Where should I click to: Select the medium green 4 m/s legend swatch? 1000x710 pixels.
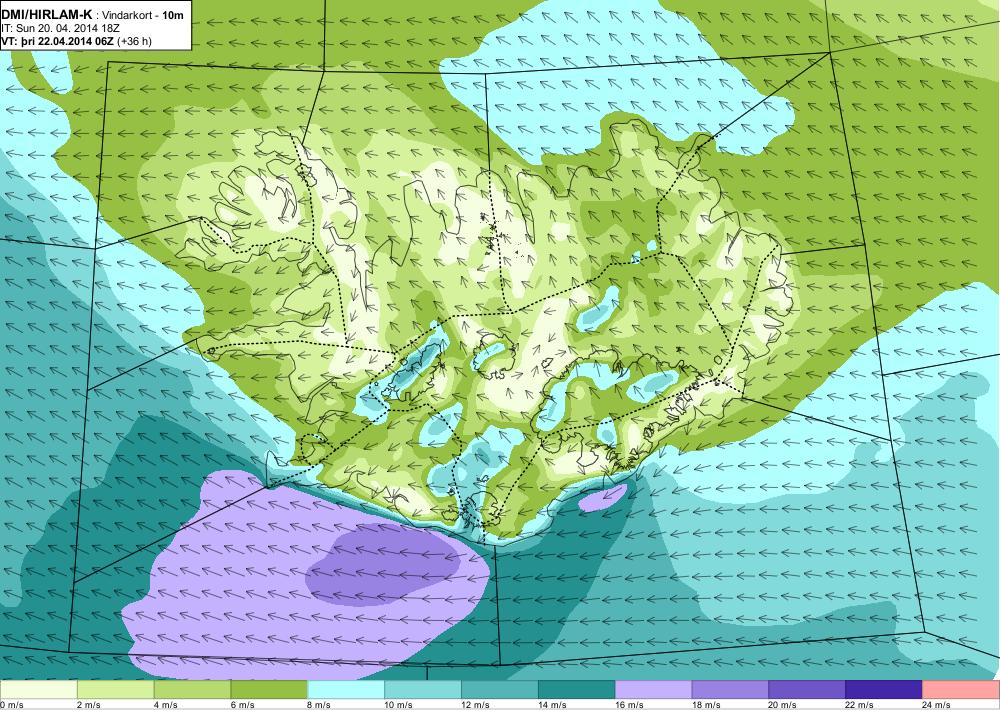click(x=193, y=690)
